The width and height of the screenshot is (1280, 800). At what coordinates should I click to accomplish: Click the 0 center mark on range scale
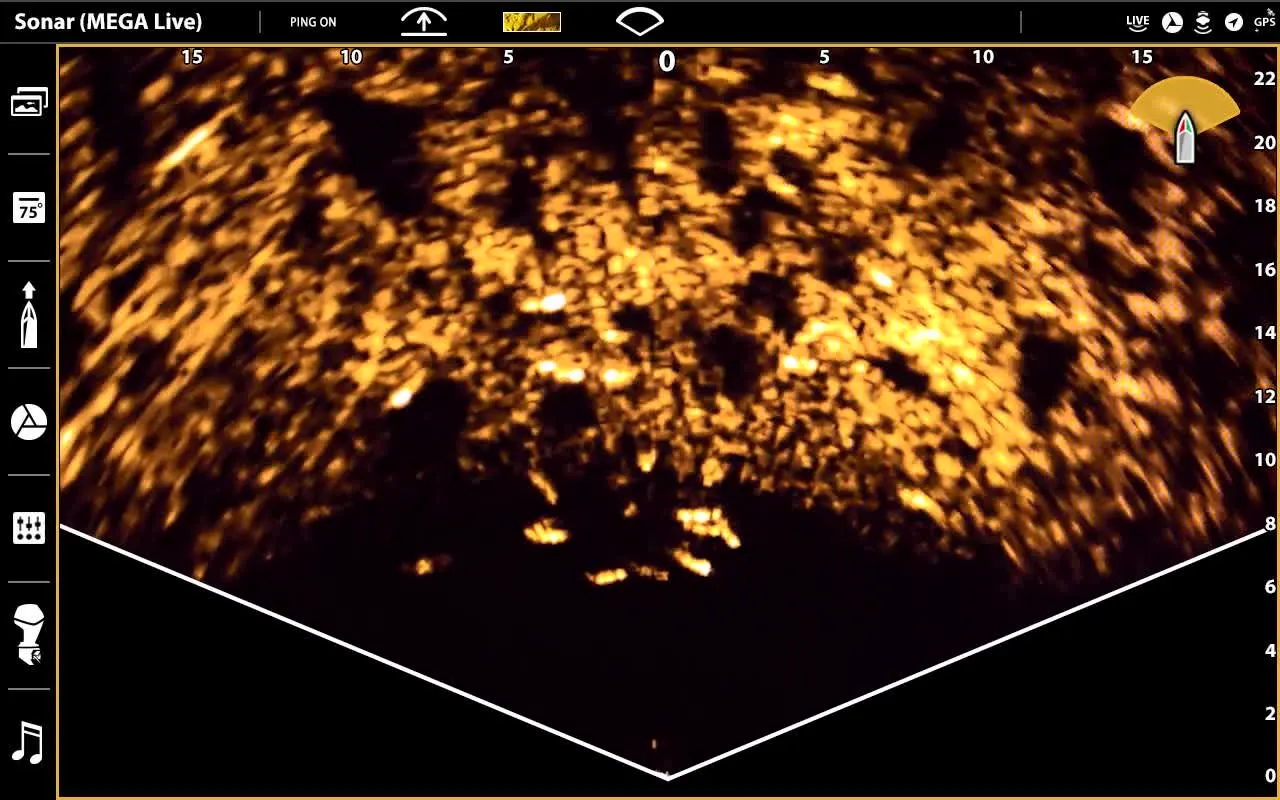click(666, 62)
